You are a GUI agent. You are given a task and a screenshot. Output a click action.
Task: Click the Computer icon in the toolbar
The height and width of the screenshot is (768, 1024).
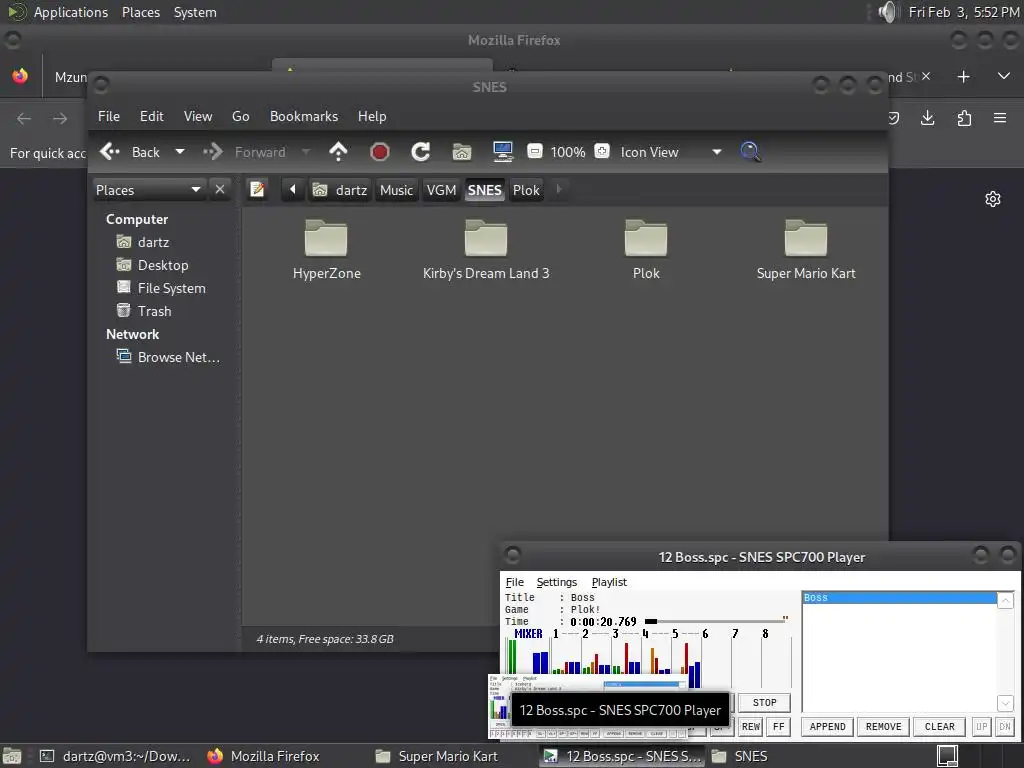tap(503, 152)
